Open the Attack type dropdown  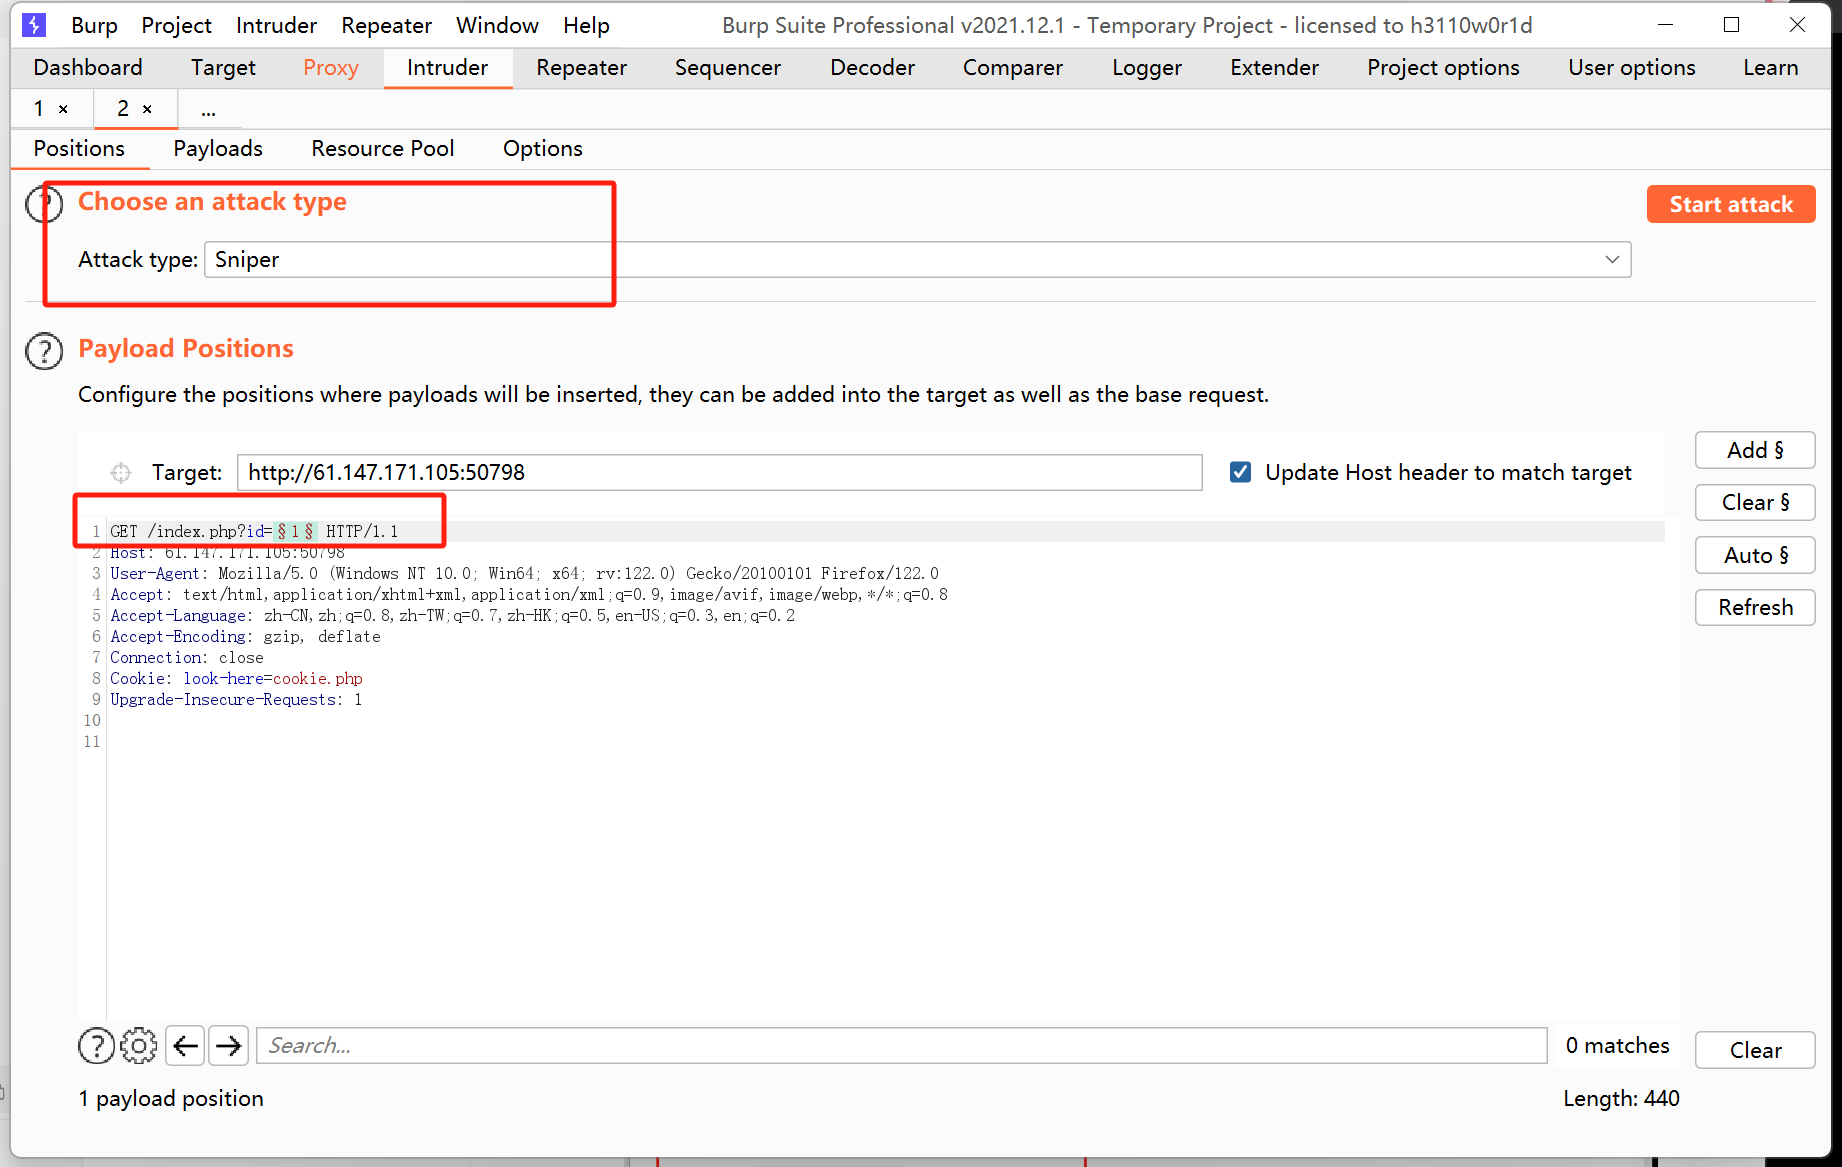tap(917, 260)
